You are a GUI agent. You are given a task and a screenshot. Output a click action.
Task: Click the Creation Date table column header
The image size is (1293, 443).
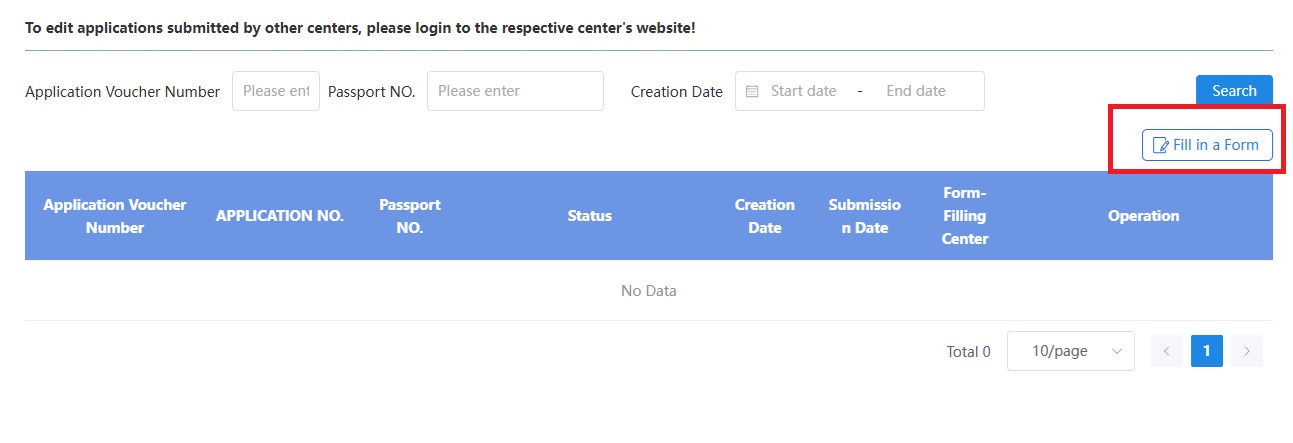coord(765,216)
